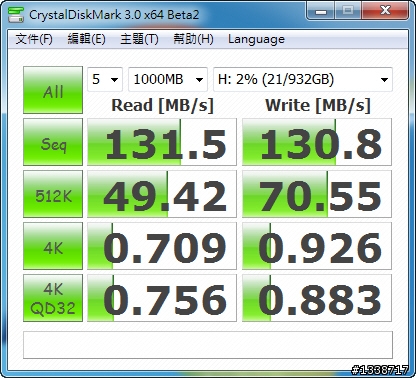The width and height of the screenshot is (416, 378).
Task: Open the test count dropdown showing 5
Action: [x=105, y=79]
